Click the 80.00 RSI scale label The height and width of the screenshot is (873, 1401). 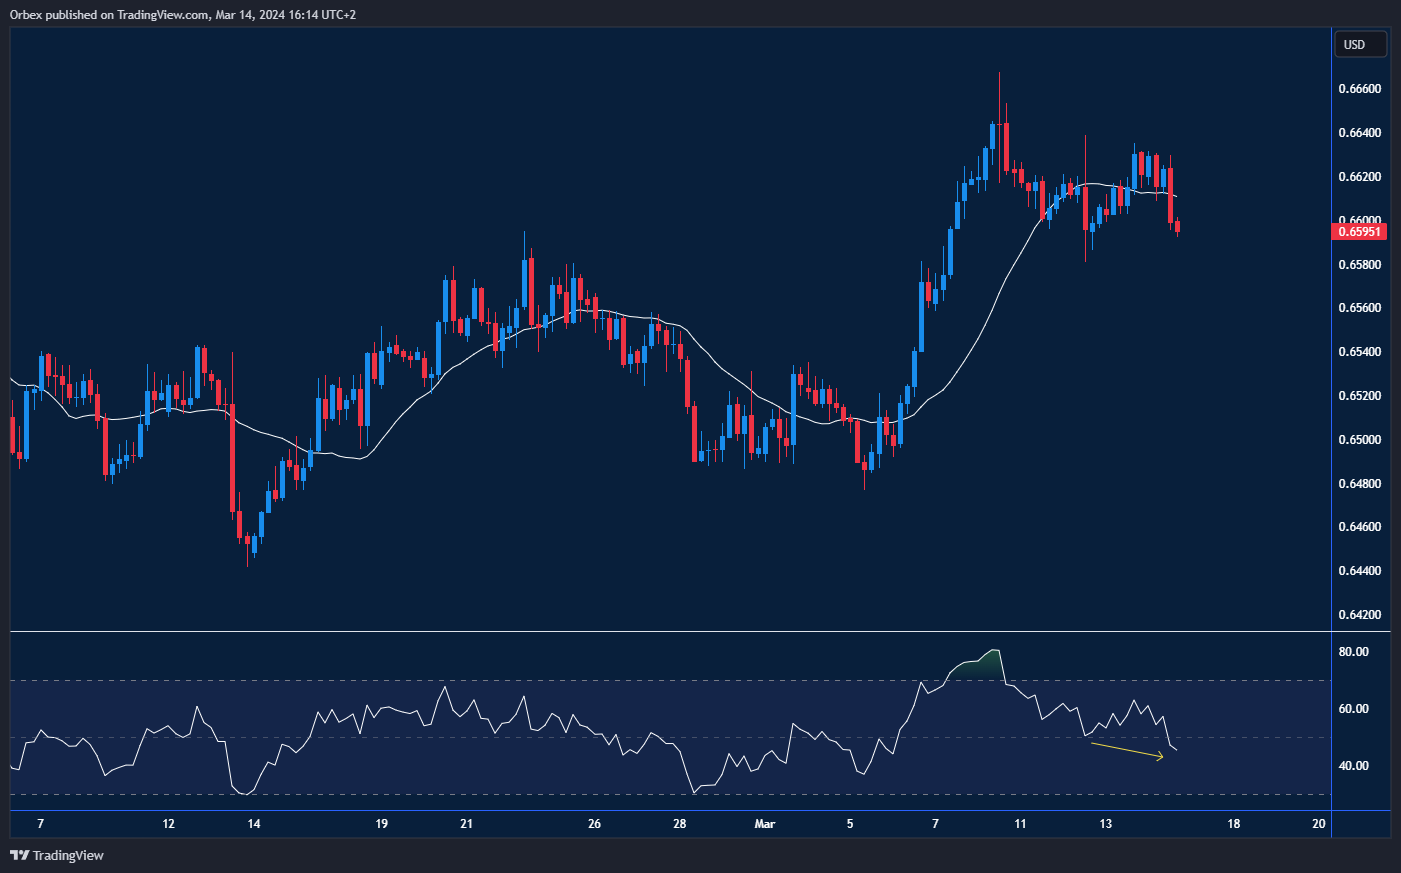coord(1354,652)
